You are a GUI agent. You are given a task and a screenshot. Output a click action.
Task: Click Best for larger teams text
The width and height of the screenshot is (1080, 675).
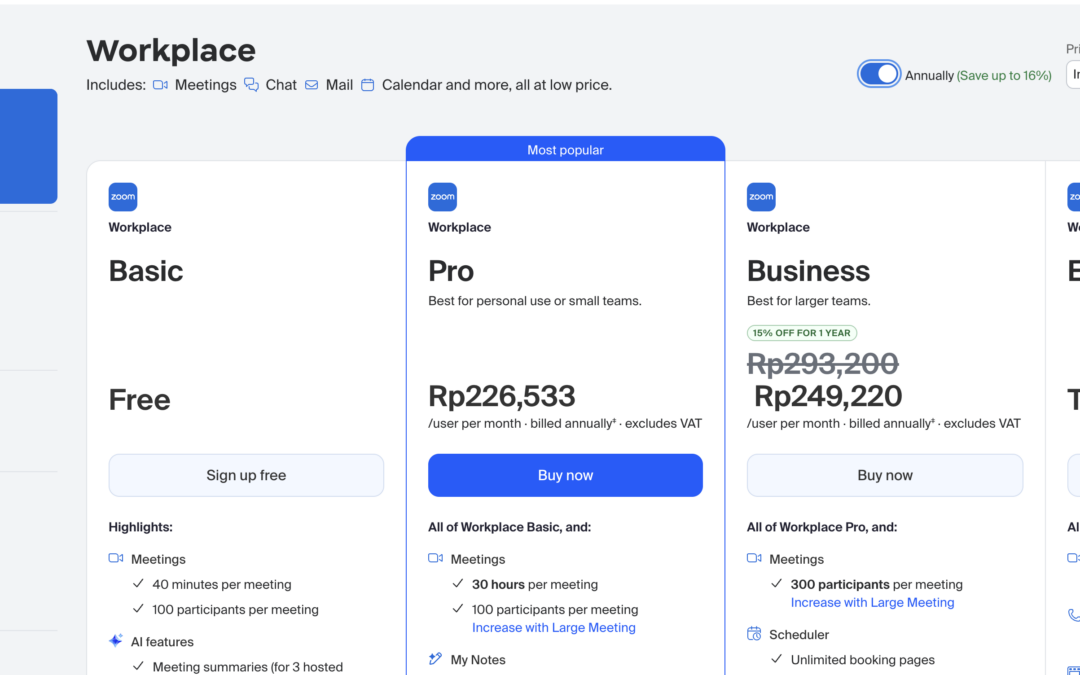click(x=809, y=301)
